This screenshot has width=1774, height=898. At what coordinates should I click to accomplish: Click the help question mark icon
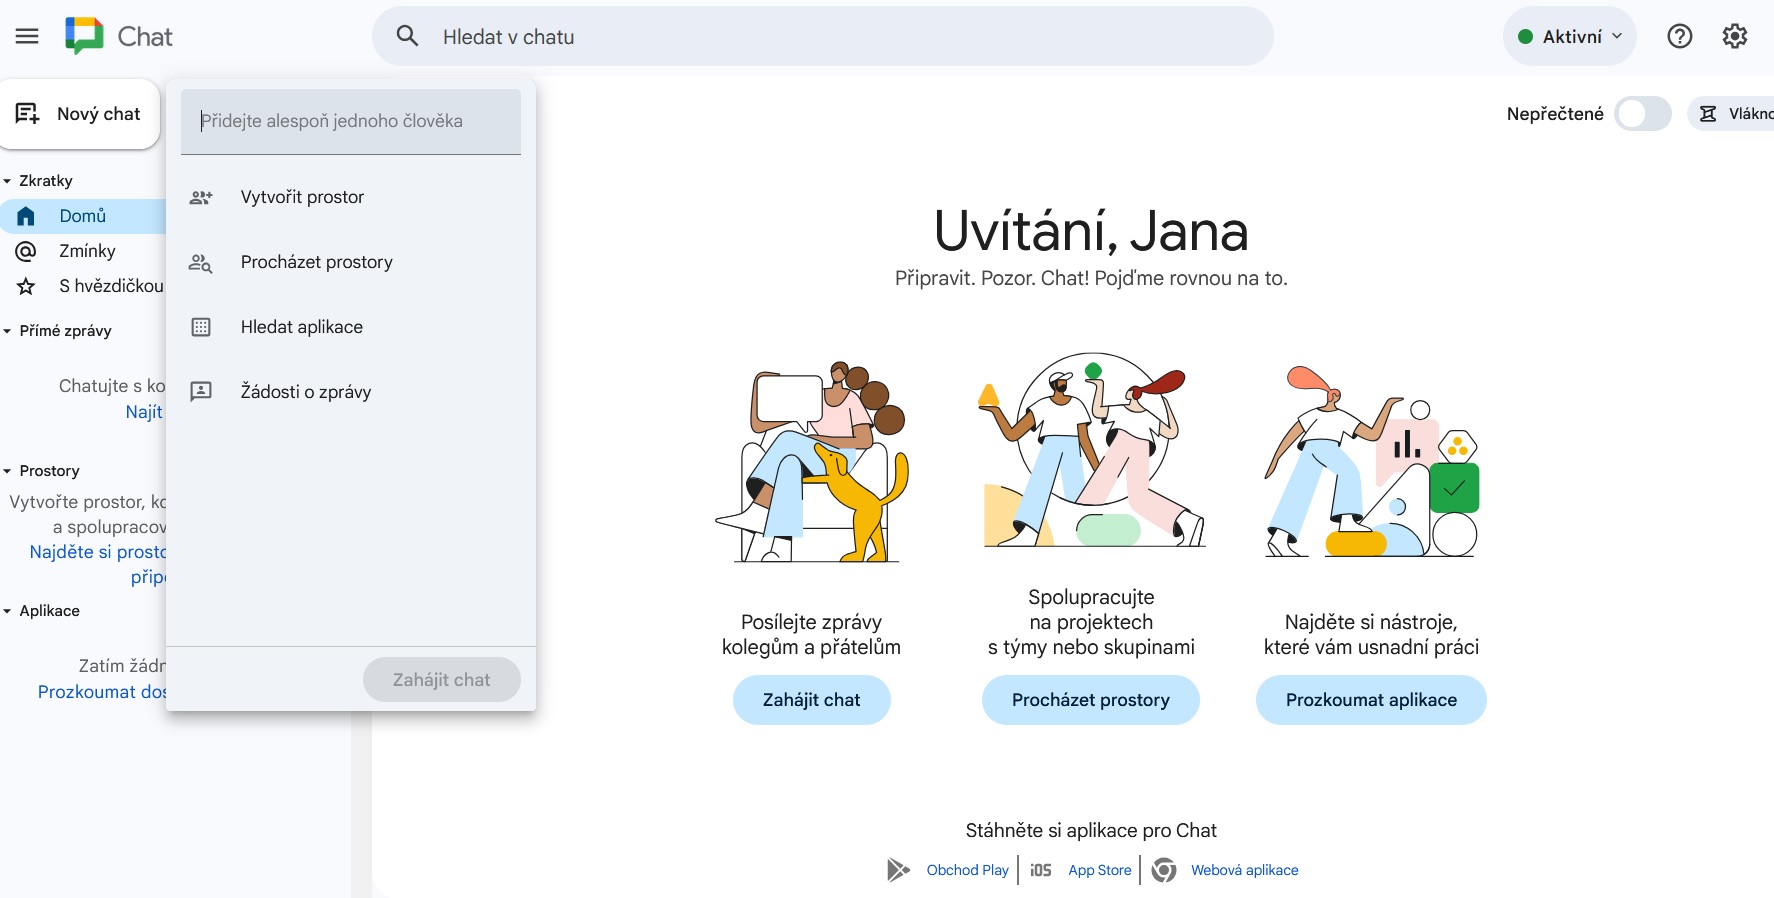[1679, 37]
